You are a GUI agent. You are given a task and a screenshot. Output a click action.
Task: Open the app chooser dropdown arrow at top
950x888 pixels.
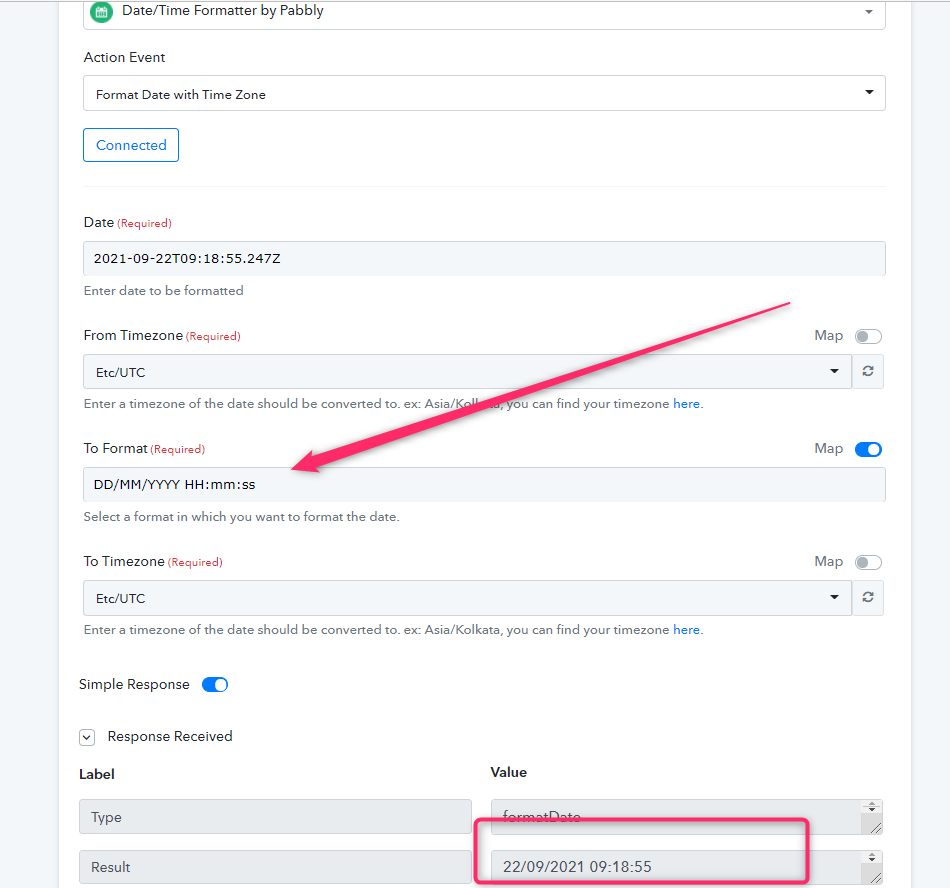[x=869, y=12]
